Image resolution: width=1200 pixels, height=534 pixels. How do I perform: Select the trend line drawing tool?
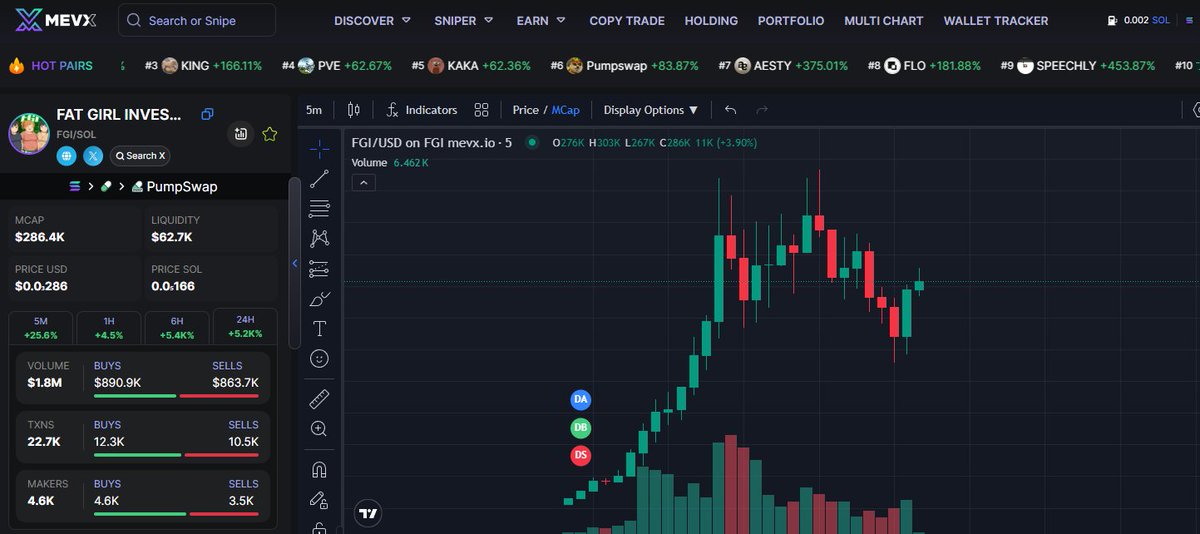point(319,179)
